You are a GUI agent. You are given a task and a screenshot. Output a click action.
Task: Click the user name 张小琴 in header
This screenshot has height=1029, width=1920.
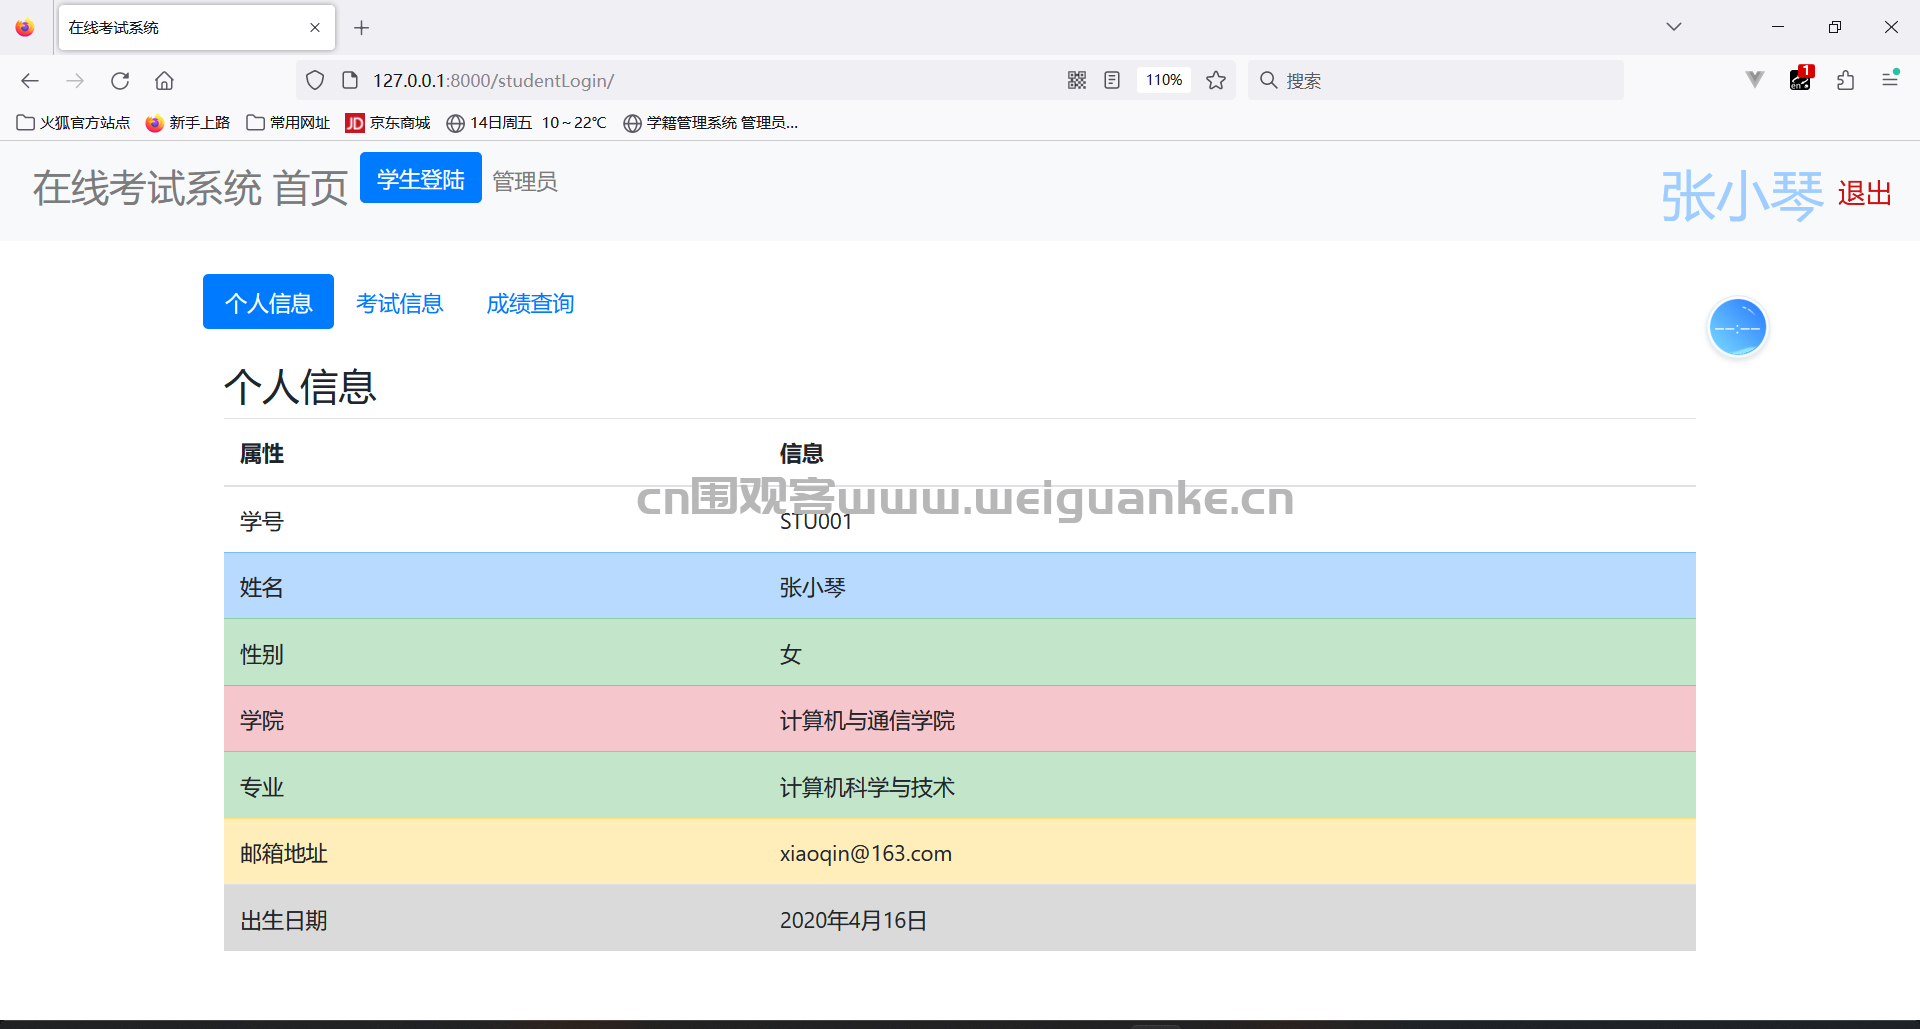[x=1742, y=195]
